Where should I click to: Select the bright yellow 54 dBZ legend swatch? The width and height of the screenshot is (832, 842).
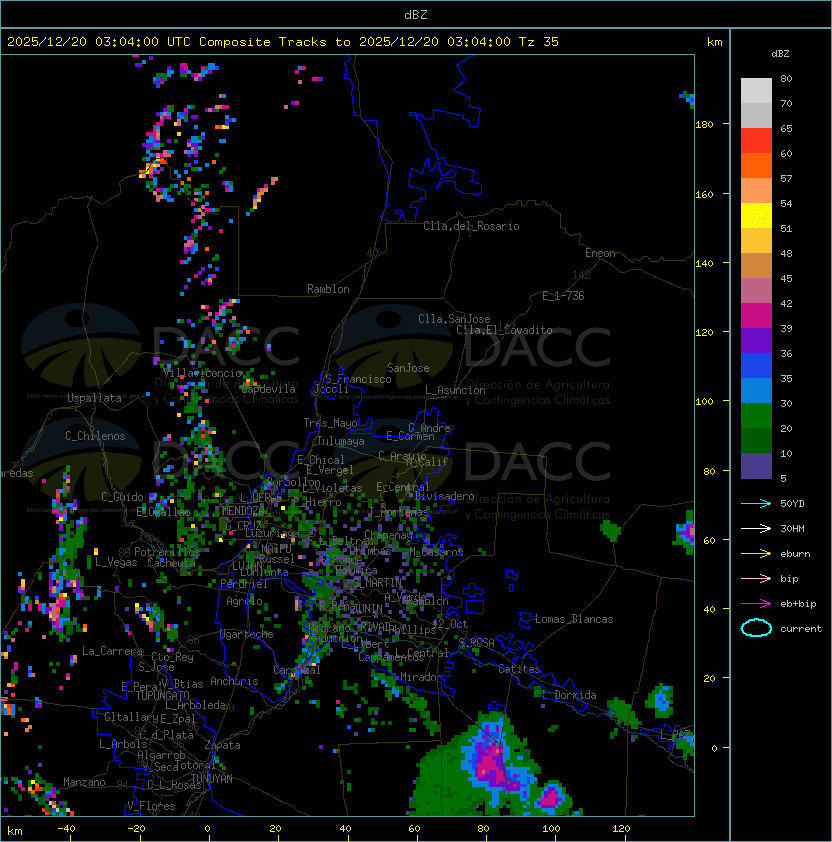tap(756, 216)
